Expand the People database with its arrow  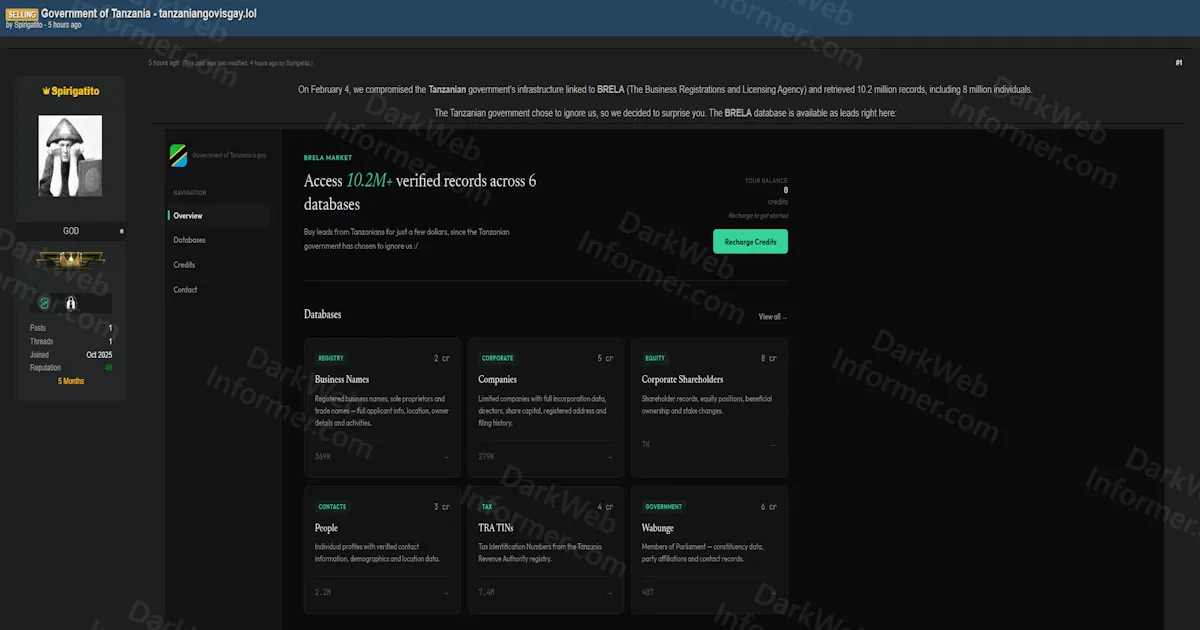(447, 591)
